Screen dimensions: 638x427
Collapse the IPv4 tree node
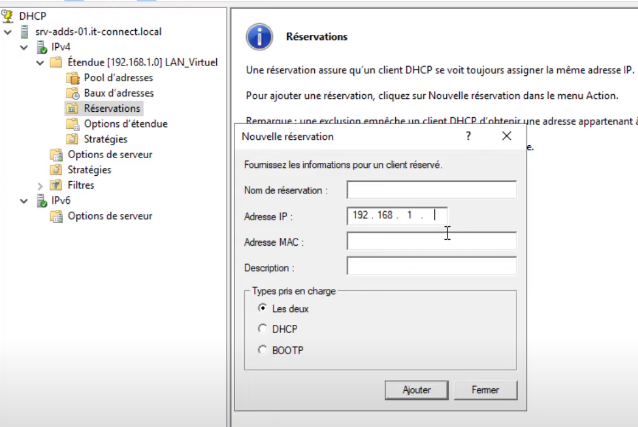click(x=24, y=47)
